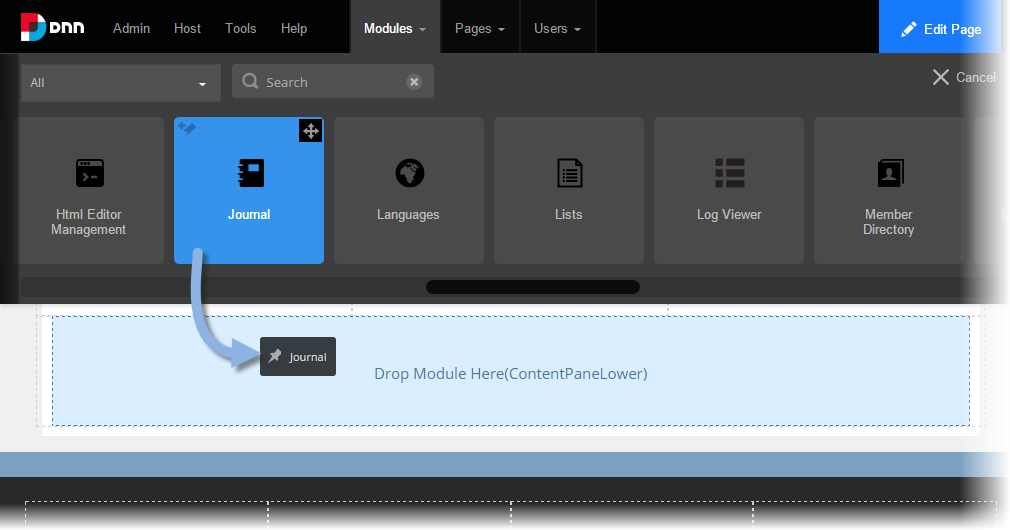
Task: Click the Journal module notebook icon
Action: coord(249,173)
